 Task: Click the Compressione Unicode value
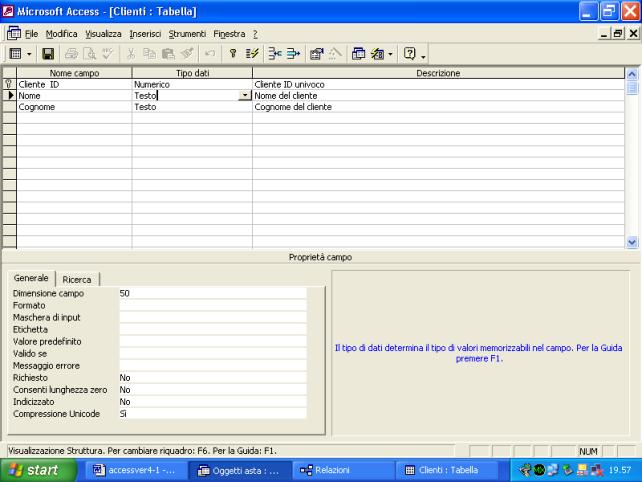point(213,414)
